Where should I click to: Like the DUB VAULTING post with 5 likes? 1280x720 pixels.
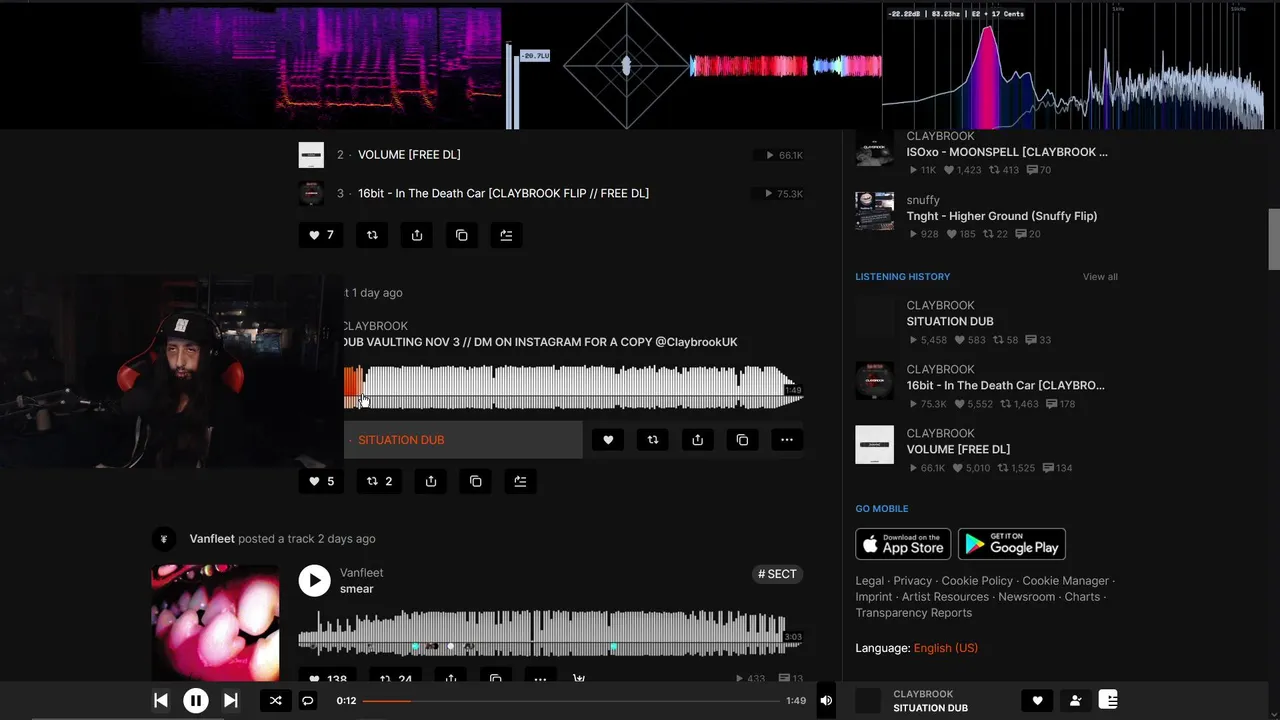[x=322, y=481]
